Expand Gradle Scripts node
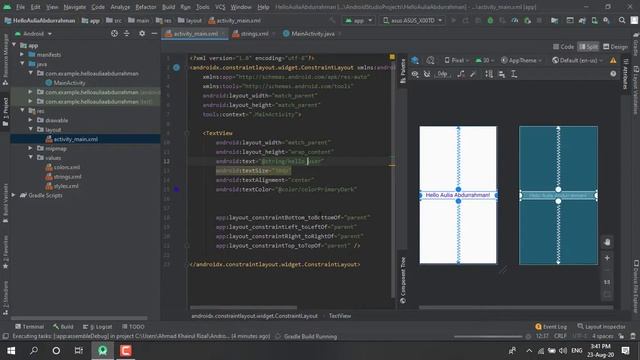640x360 pixels. [14, 195]
